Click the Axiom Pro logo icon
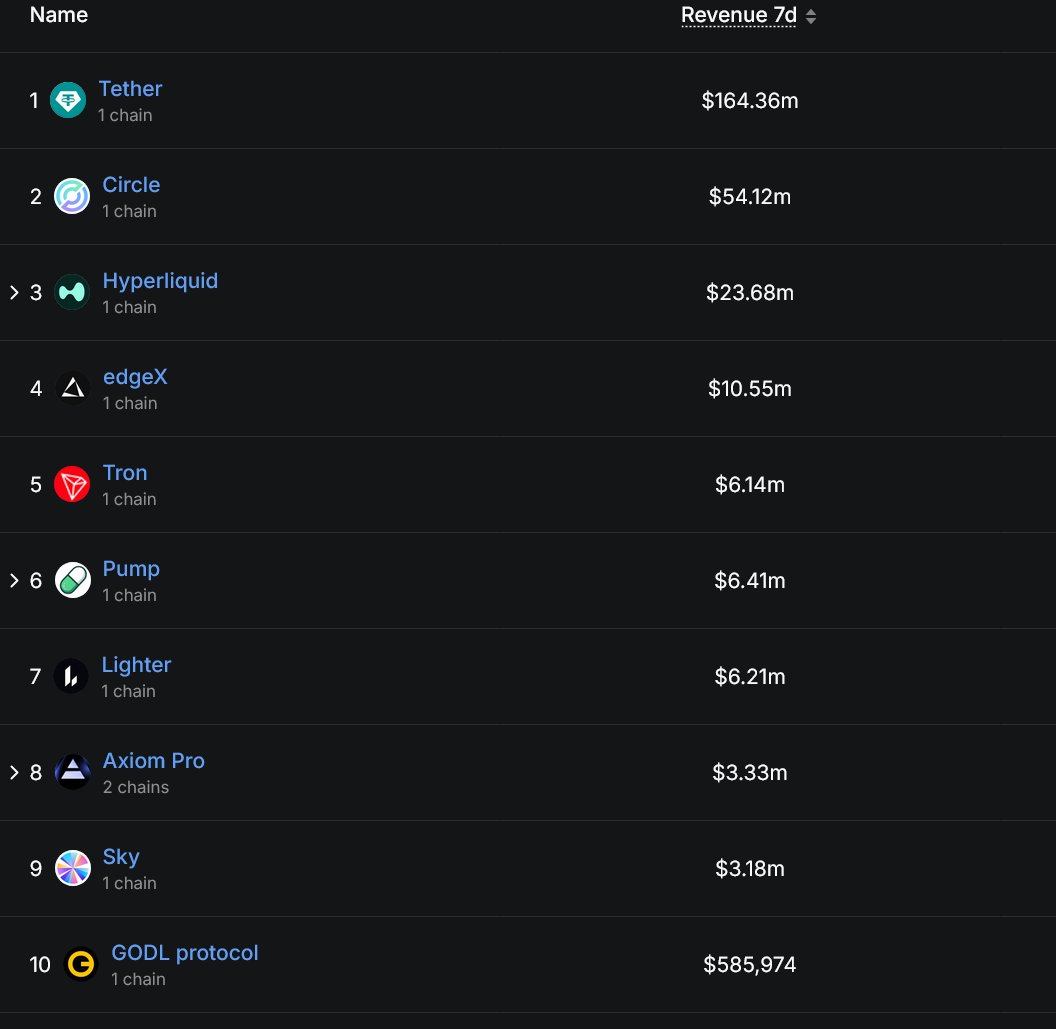 [x=72, y=772]
